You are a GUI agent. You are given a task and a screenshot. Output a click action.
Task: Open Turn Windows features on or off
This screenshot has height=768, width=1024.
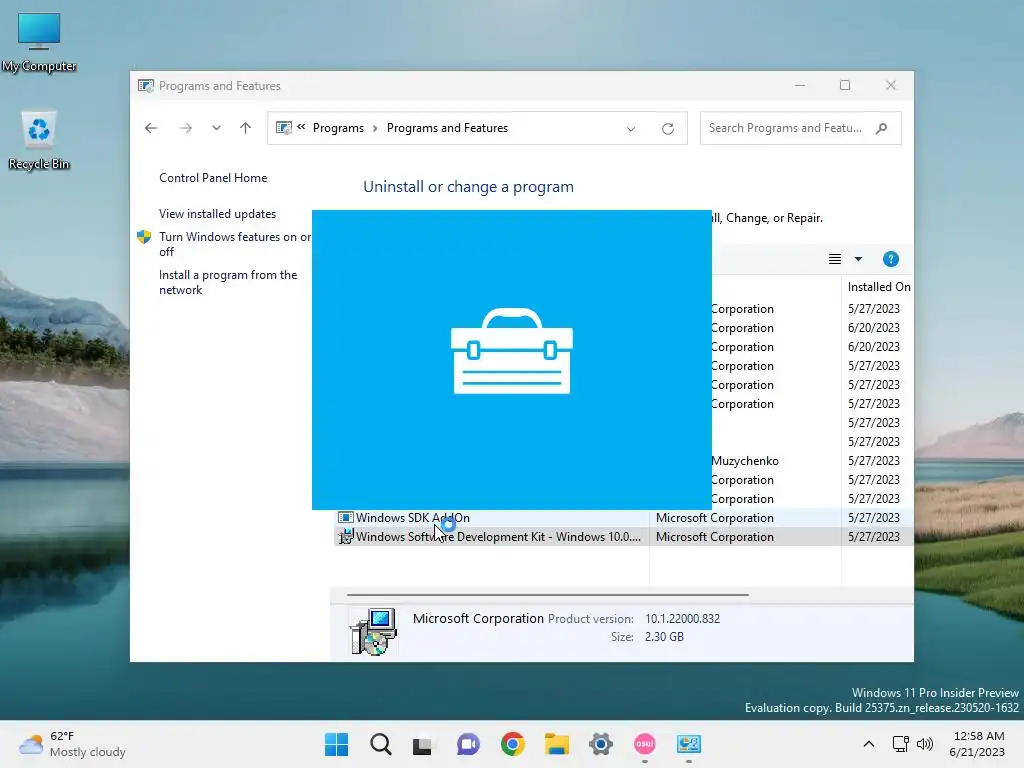(x=235, y=244)
